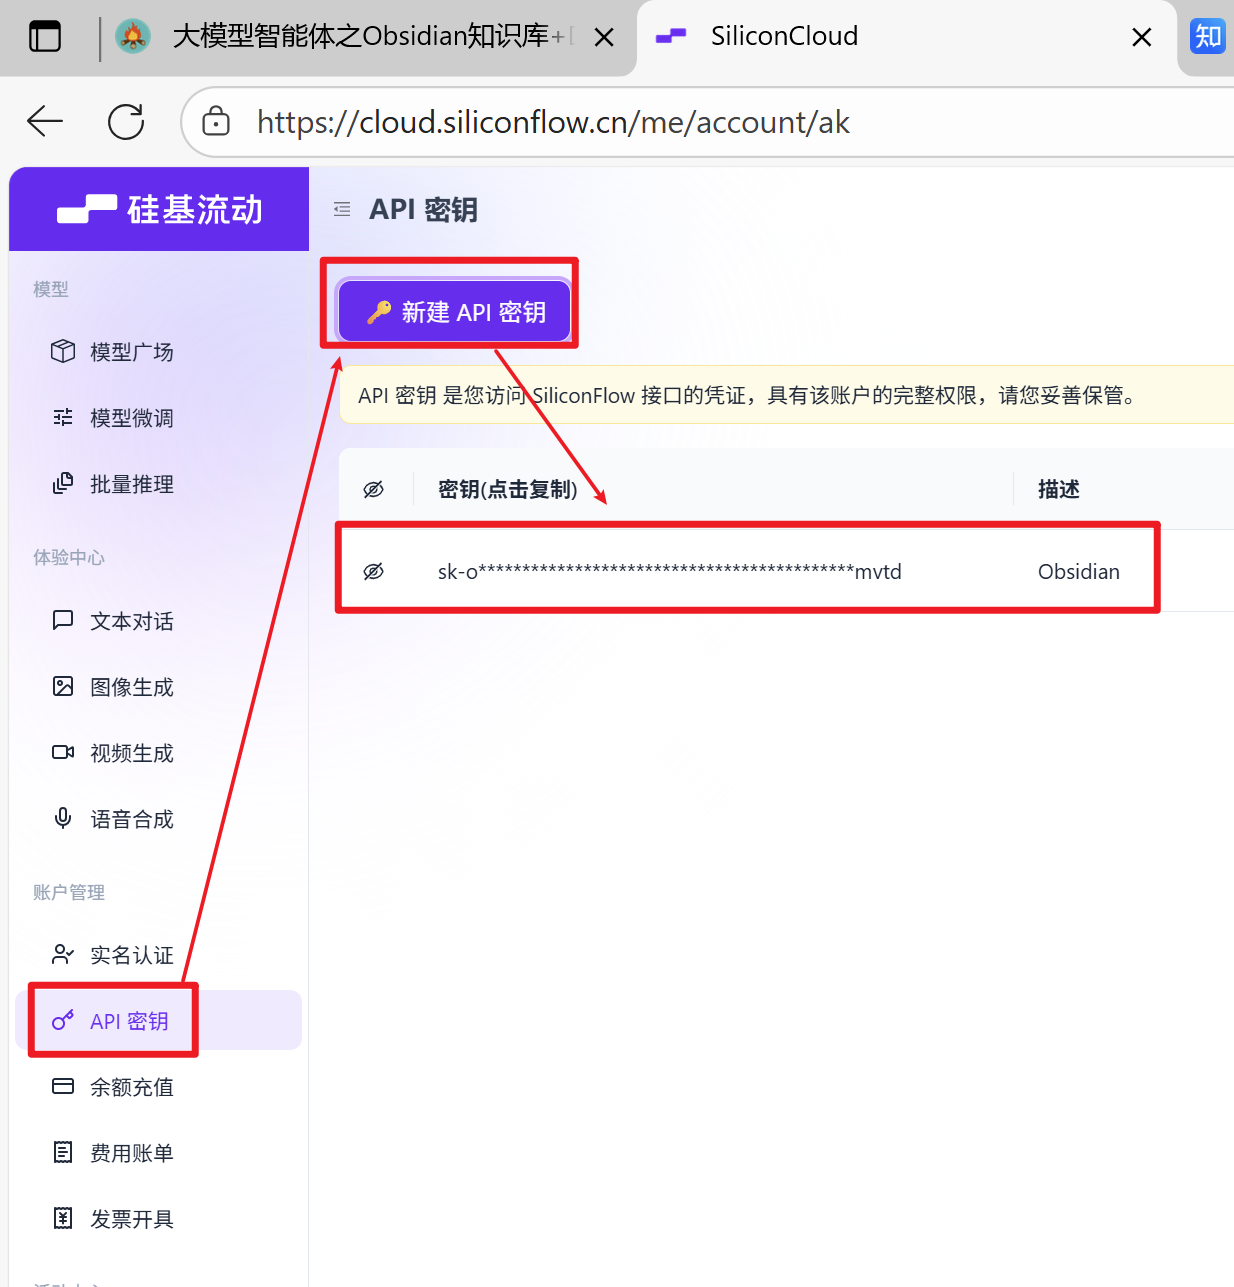The image size is (1234, 1287).
Task: Open 文本对话 playground
Action: click(130, 621)
